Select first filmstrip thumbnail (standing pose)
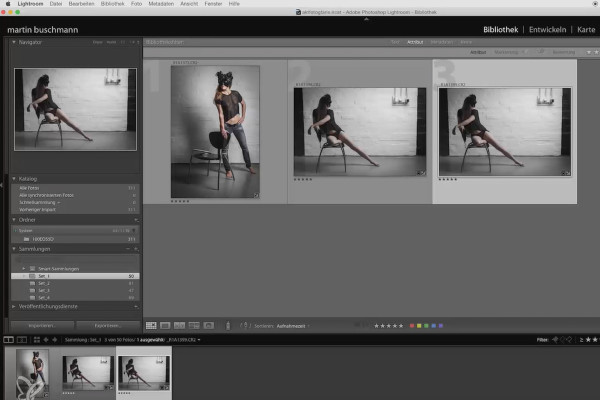The width and height of the screenshot is (600, 400). point(33,373)
